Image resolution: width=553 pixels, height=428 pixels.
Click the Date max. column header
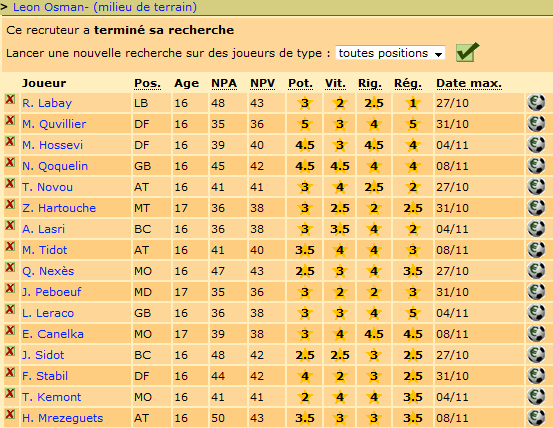pyautogui.click(x=469, y=84)
